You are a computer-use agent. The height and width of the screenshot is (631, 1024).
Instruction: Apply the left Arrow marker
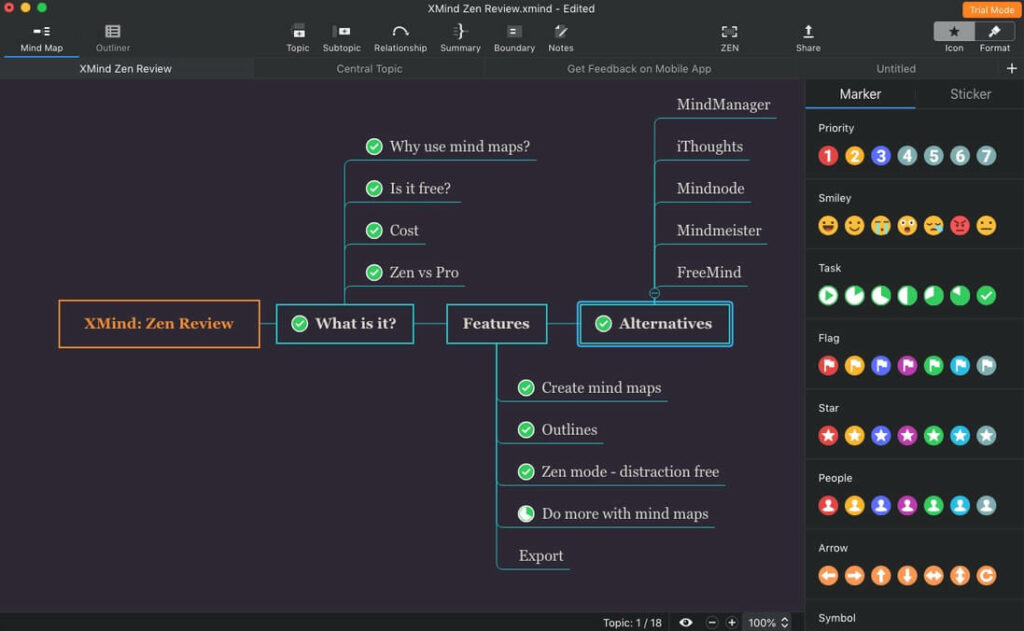(828, 575)
